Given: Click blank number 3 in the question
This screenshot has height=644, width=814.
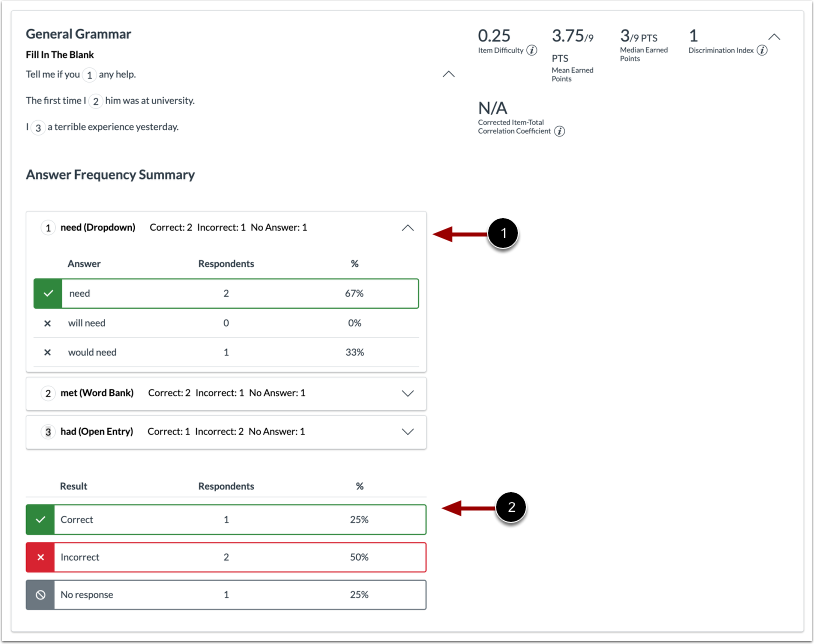Looking at the screenshot, I should point(37,127).
